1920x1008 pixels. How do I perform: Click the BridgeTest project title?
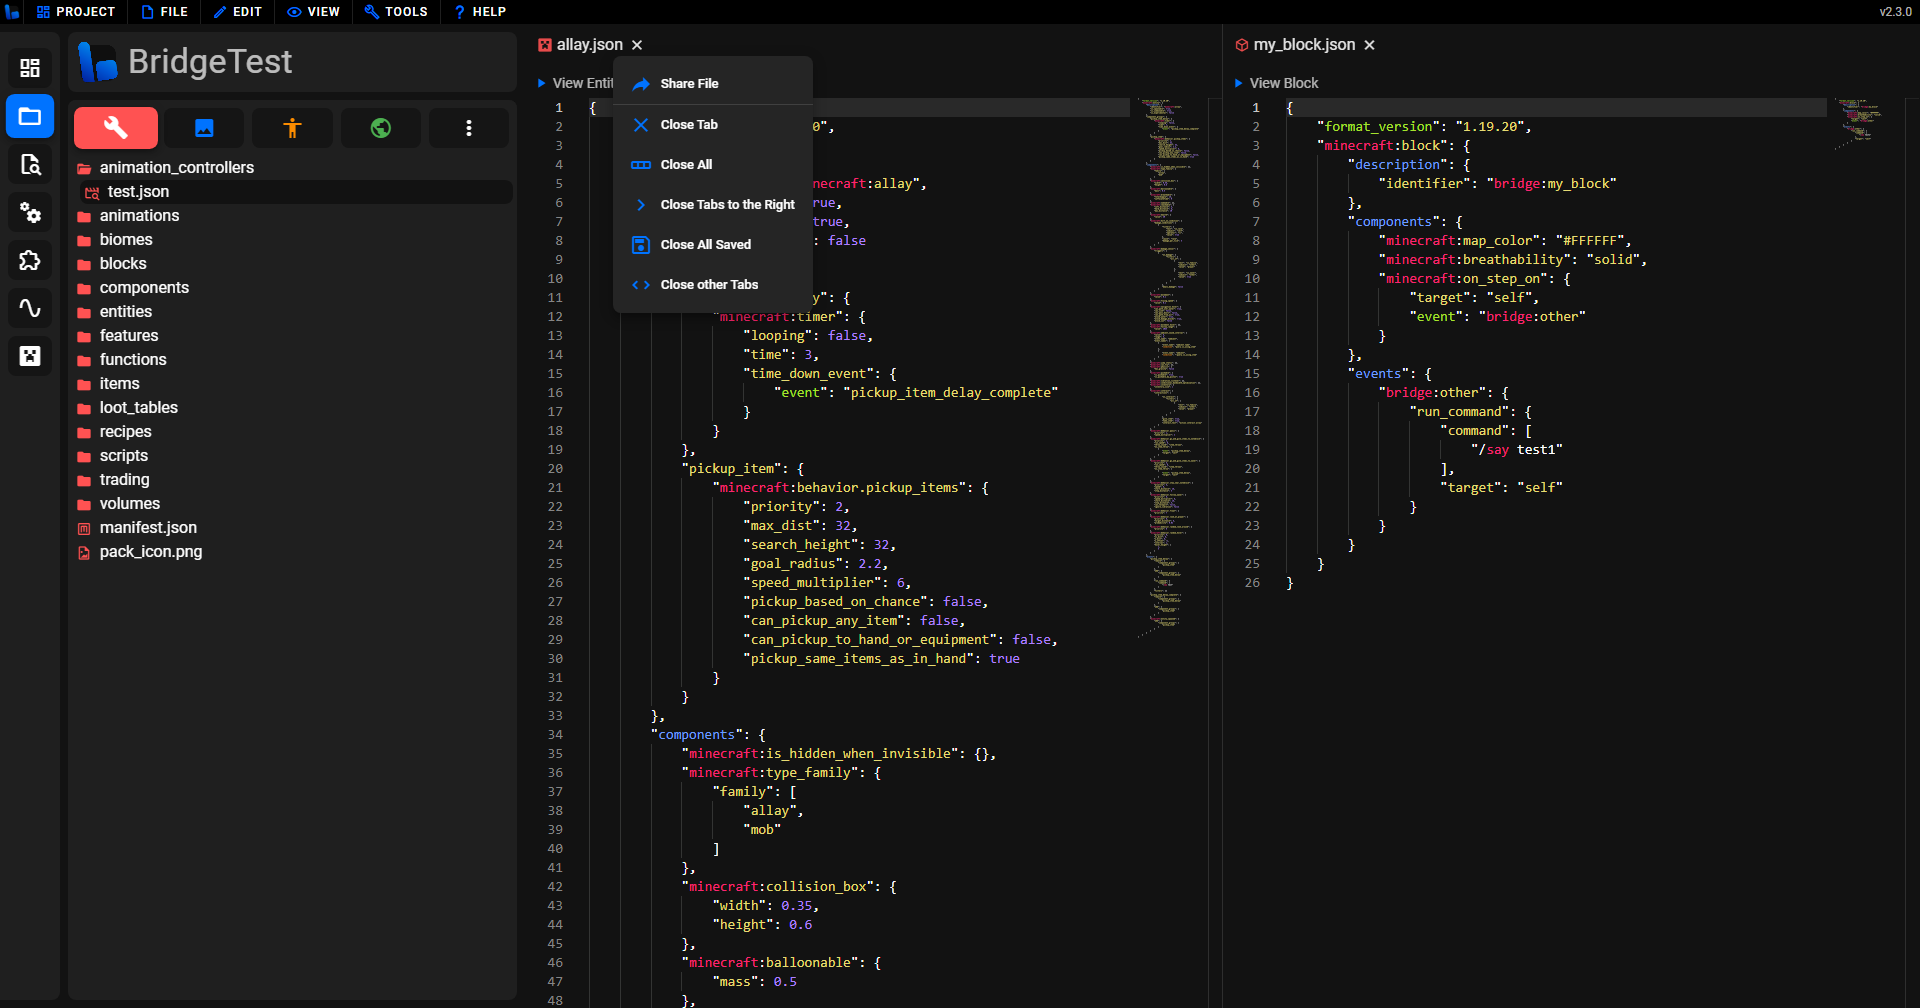[x=210, y=62]
